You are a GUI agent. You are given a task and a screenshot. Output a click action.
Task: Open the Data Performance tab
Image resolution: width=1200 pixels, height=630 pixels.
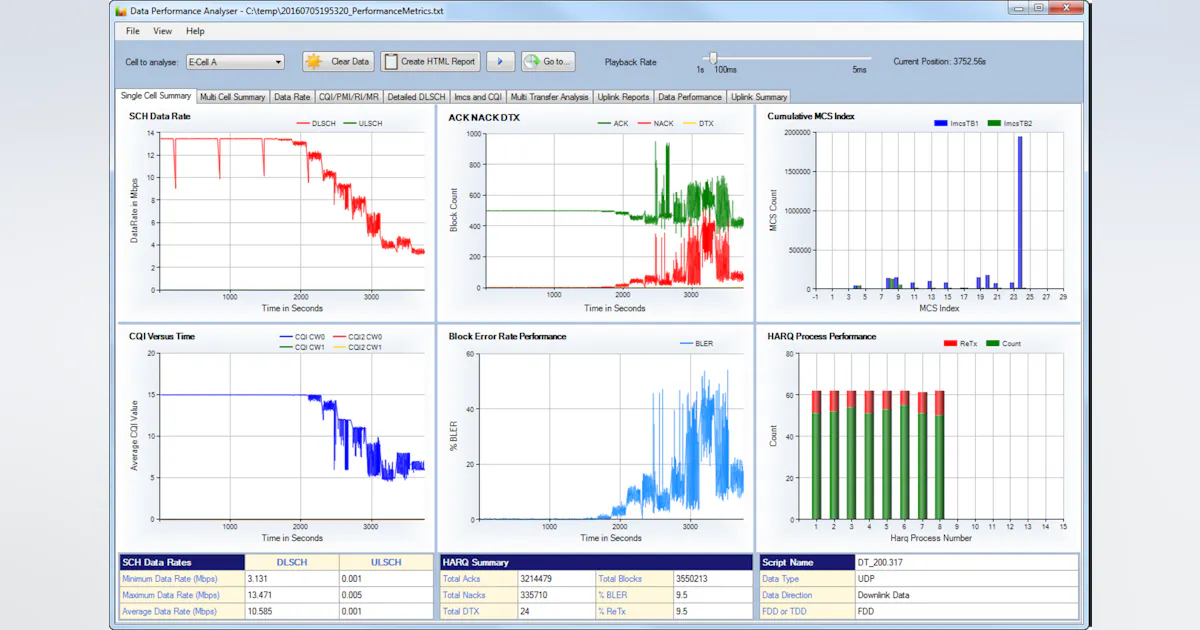click(x=690, y=97)
